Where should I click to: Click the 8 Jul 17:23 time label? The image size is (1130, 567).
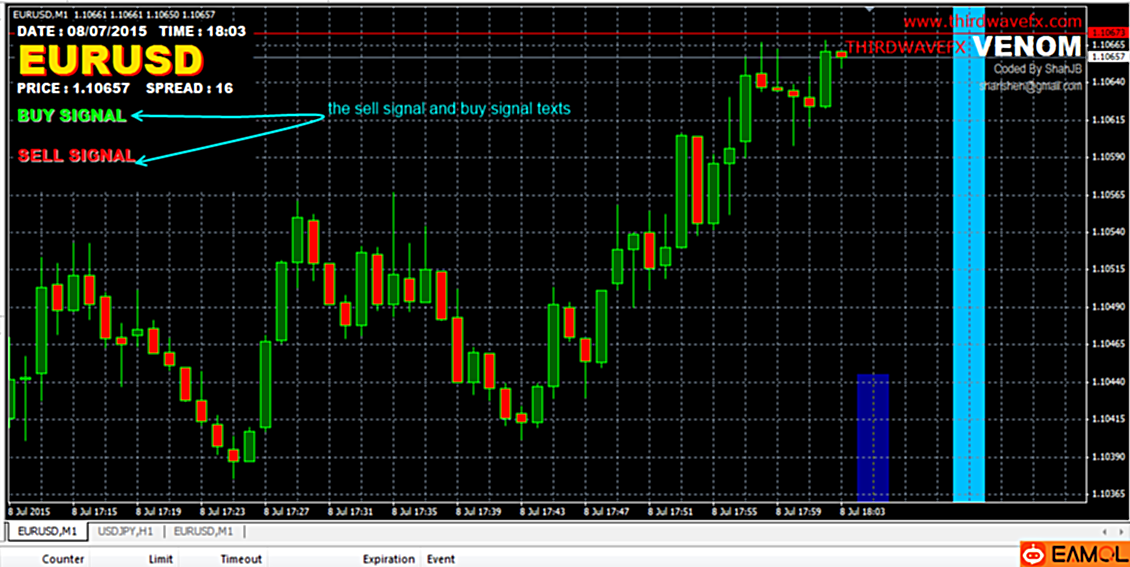(x=223, y=512)
